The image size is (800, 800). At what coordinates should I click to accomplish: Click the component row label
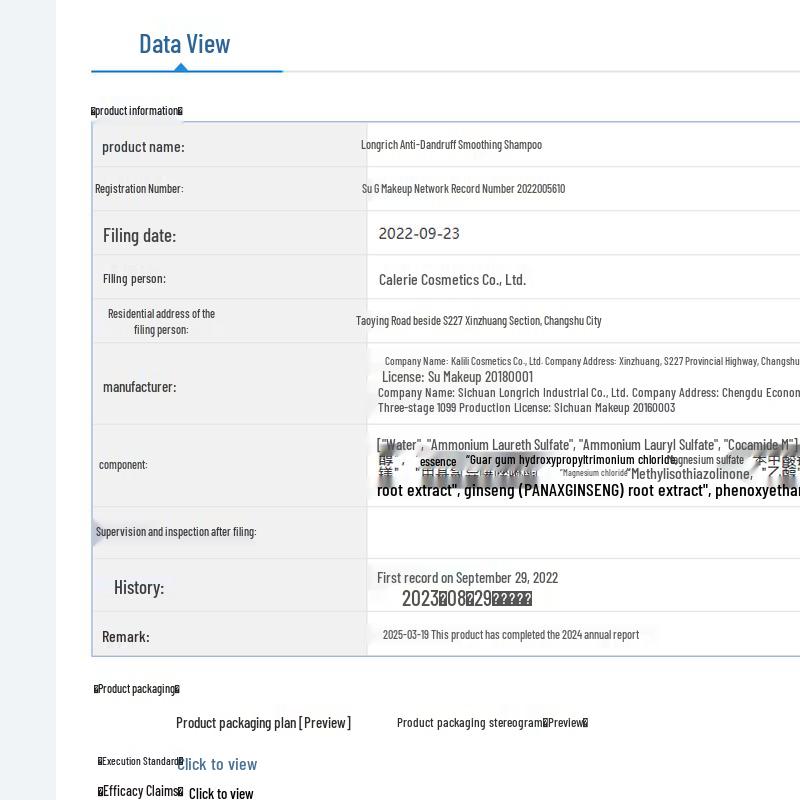click(x=123, y=465)
